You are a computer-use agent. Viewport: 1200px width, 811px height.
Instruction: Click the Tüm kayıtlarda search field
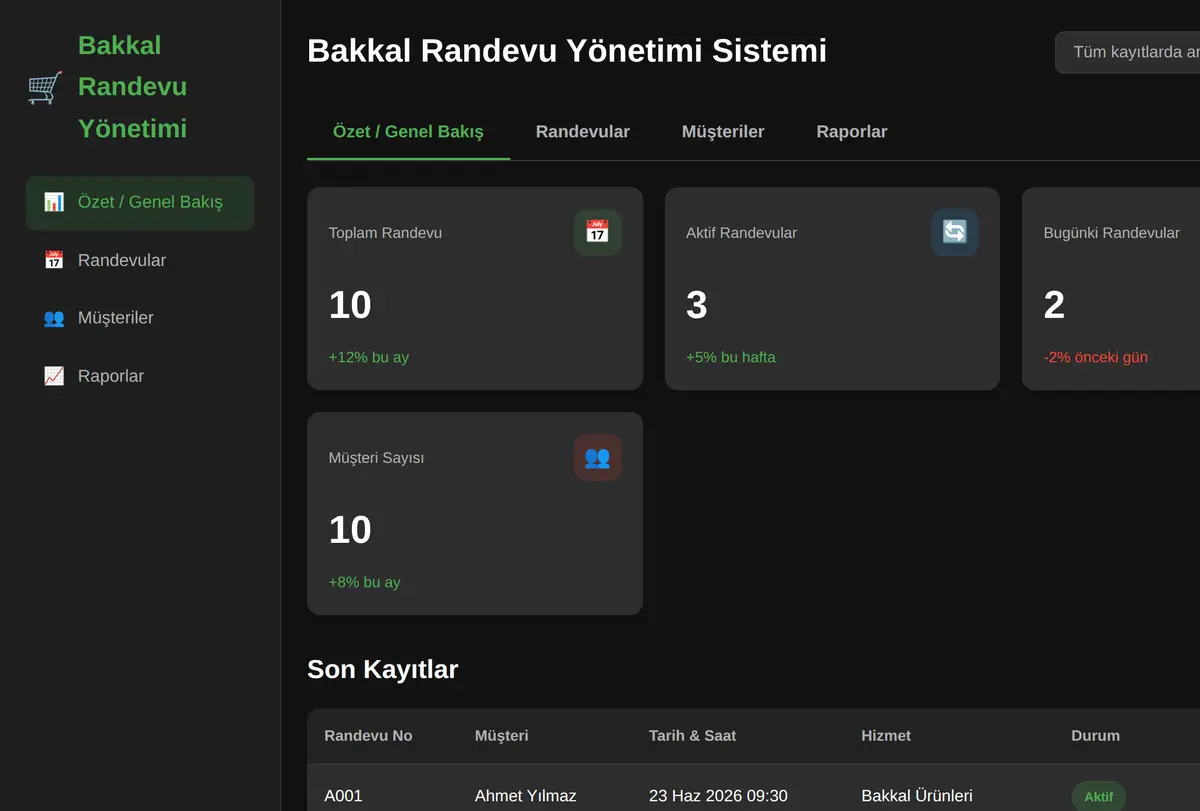[x=1128, y=52]
